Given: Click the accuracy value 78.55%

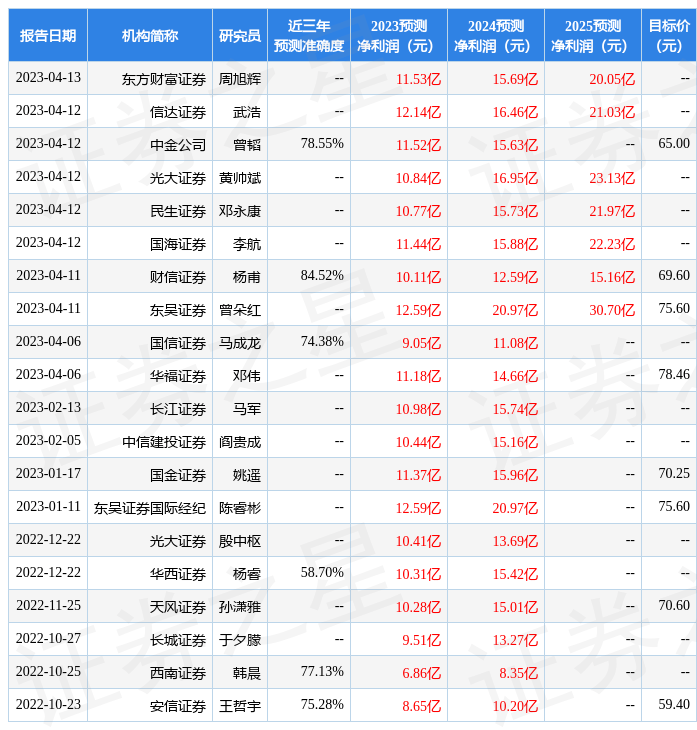Looking at the screenshot, I should 322,143.
